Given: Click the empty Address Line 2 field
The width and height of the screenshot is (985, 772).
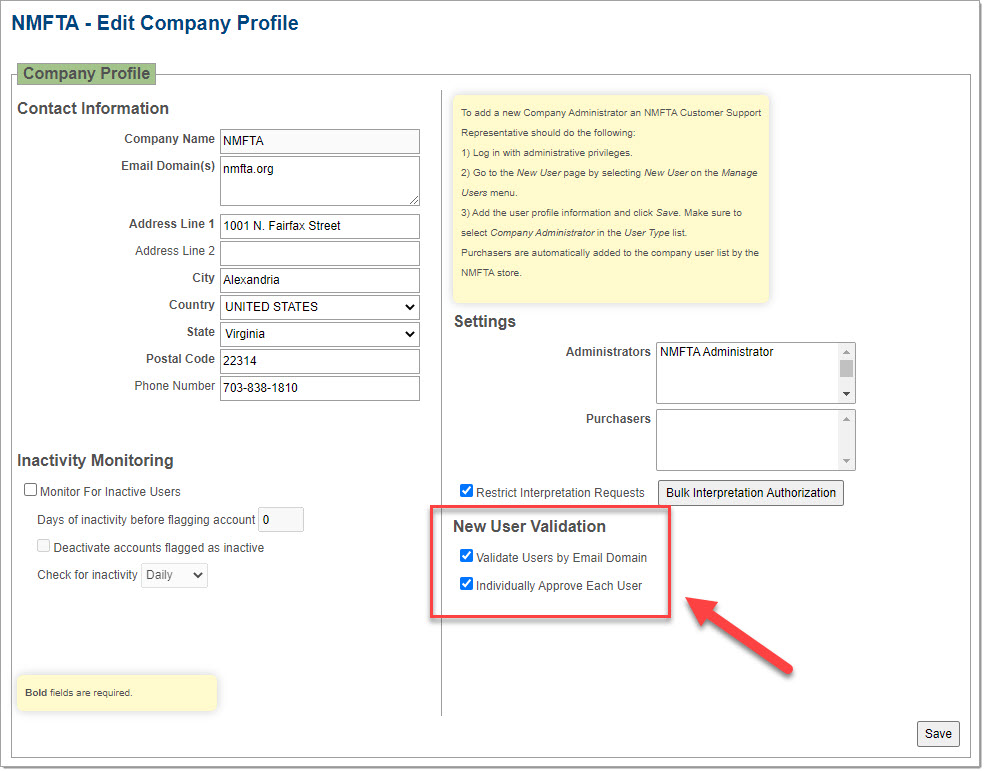Looking at the screenshot, I should (x=320, y=254).
